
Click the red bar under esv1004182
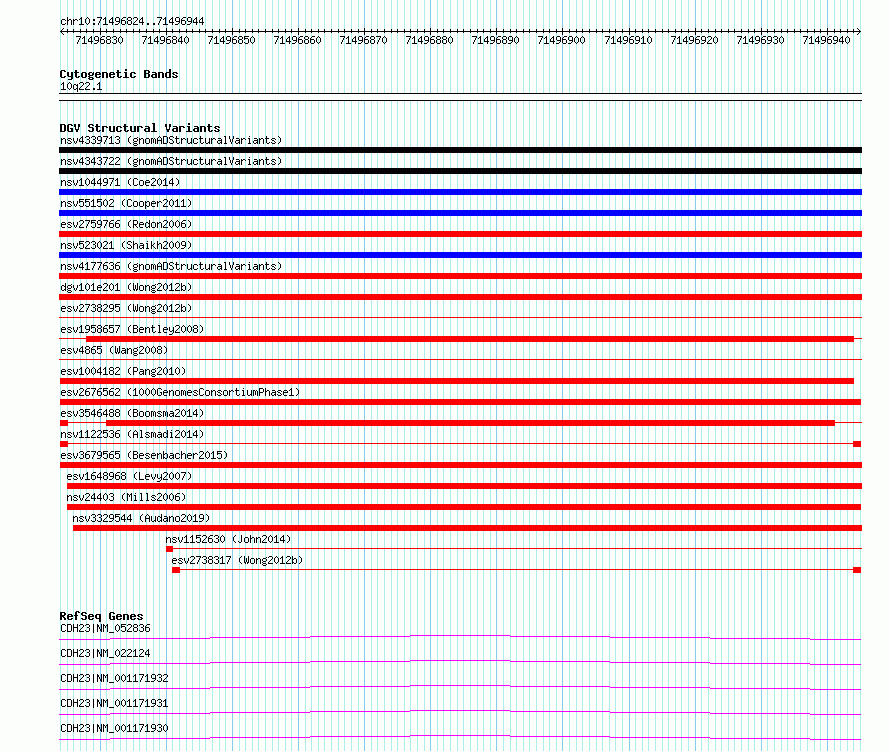click(x=456, y=381)
